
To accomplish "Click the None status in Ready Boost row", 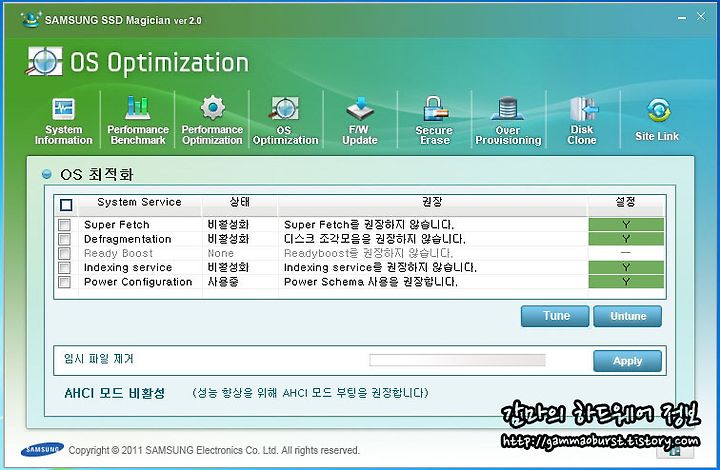I will (x=221, y=253).
